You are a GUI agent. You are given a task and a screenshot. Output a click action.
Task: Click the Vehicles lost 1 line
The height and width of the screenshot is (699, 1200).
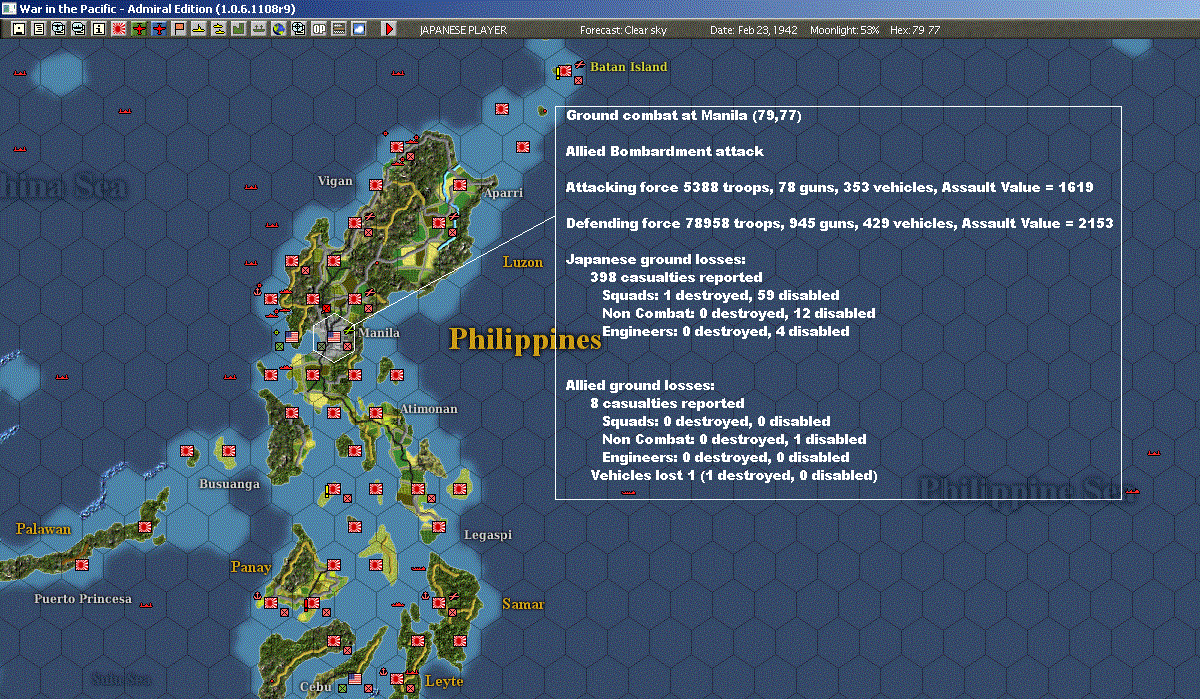(x=734, y=475)
